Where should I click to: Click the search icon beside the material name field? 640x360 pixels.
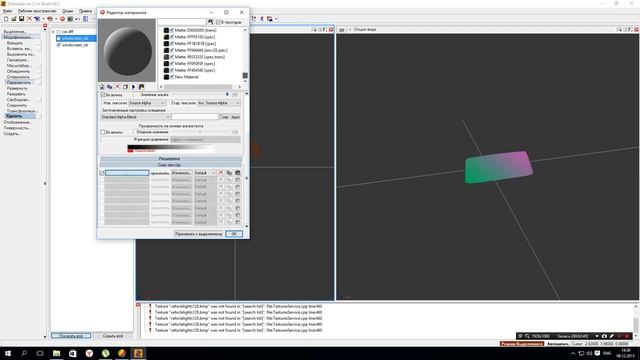point(211,22)
